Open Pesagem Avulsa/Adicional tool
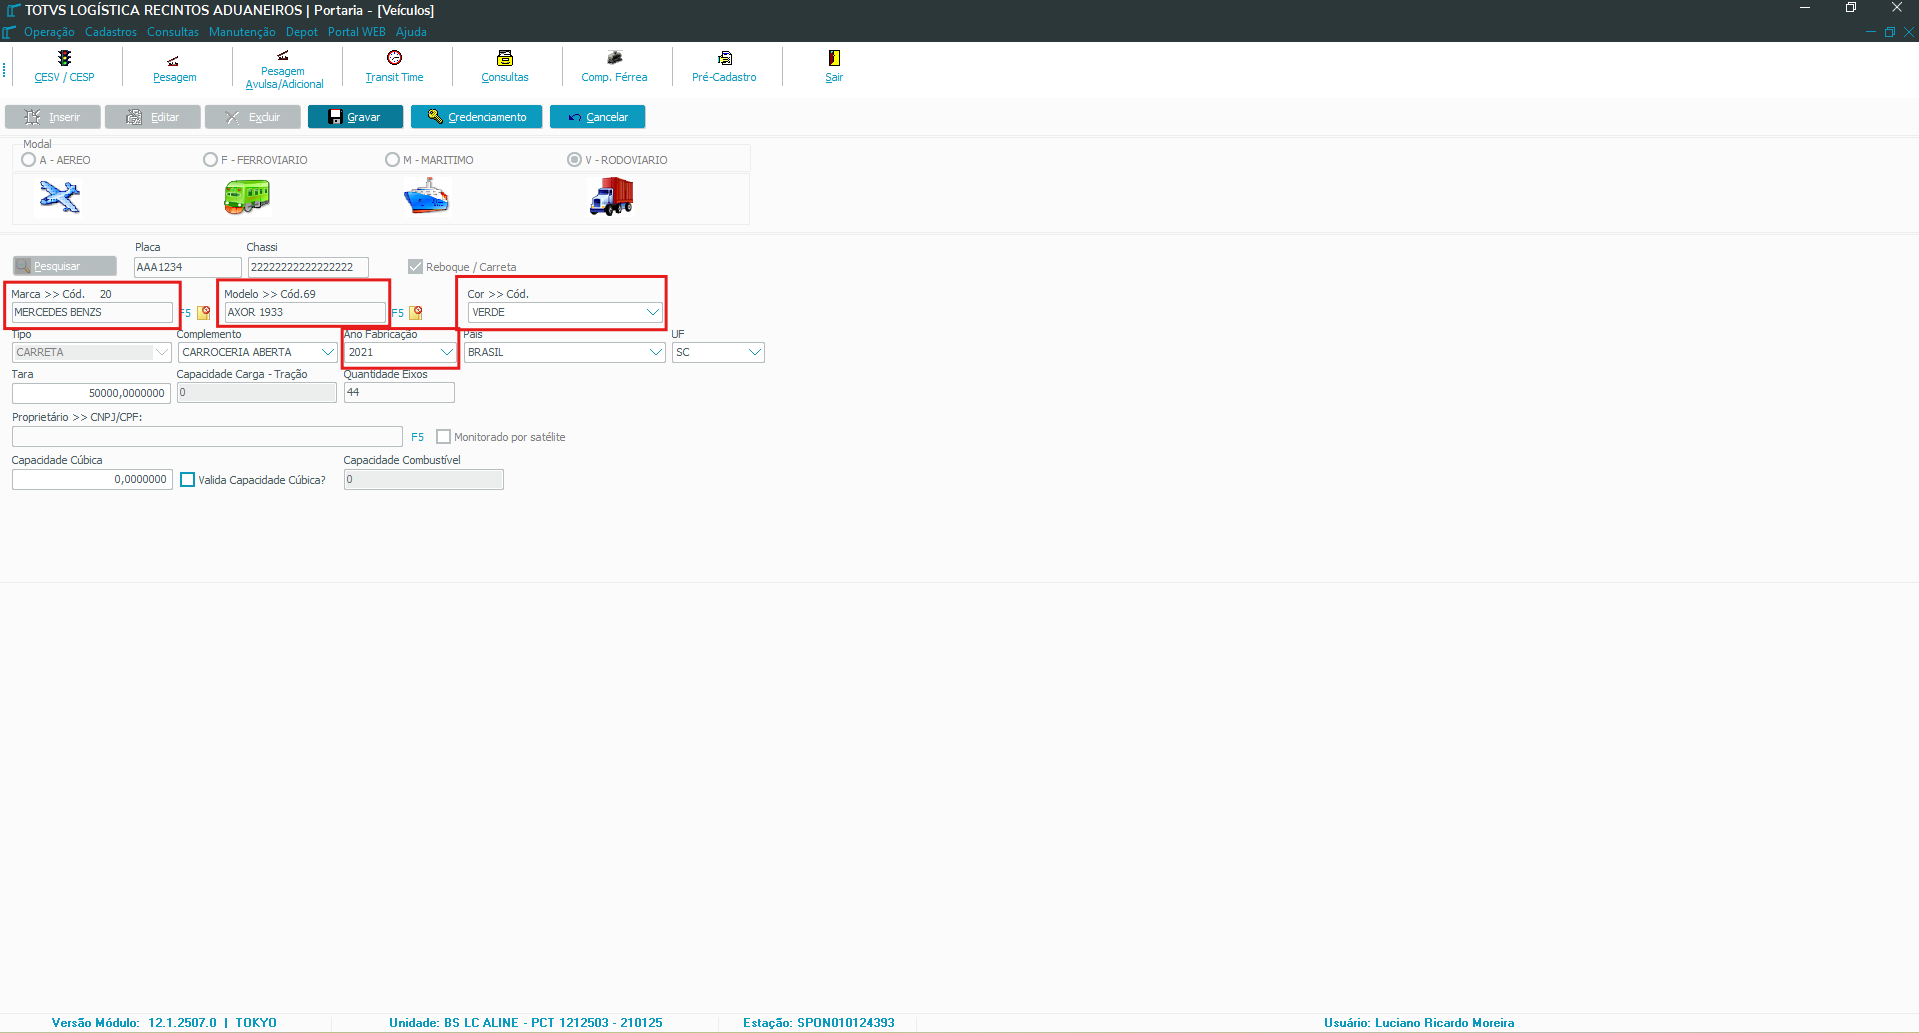 pyautogui.click(x=284, y=69)
